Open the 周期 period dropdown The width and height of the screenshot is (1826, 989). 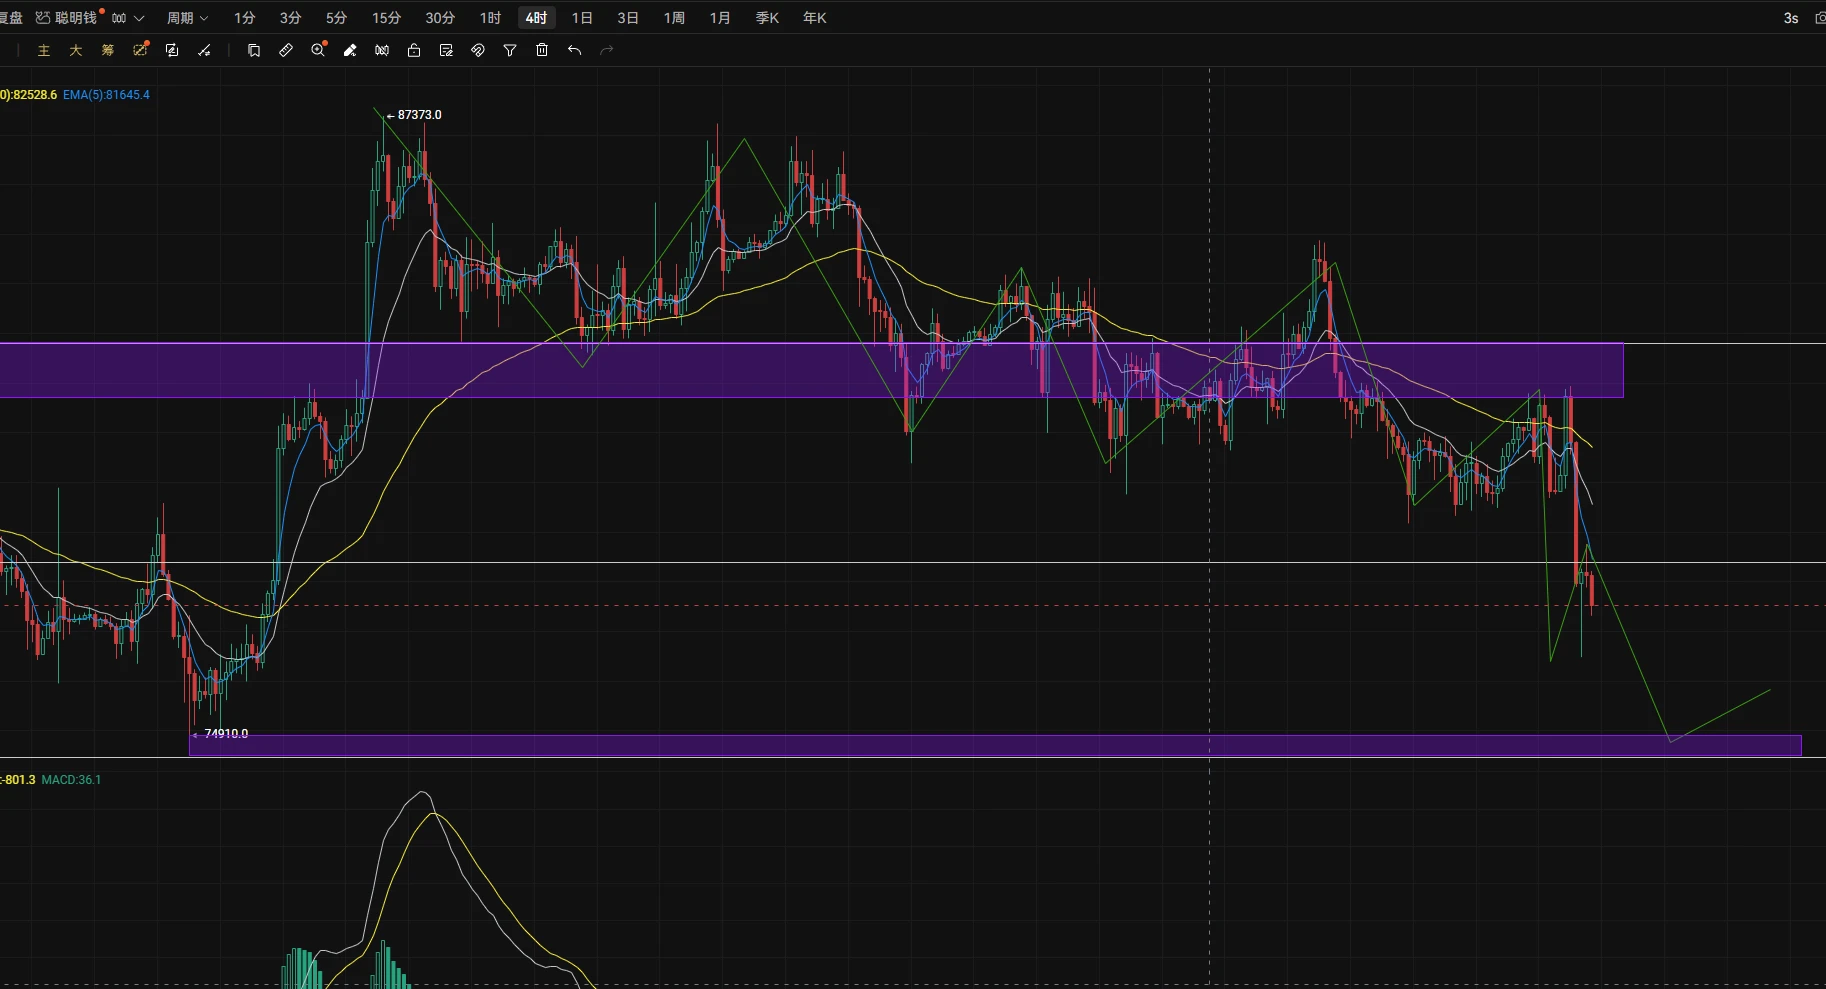pyautogui.click(x=187, y=18)
